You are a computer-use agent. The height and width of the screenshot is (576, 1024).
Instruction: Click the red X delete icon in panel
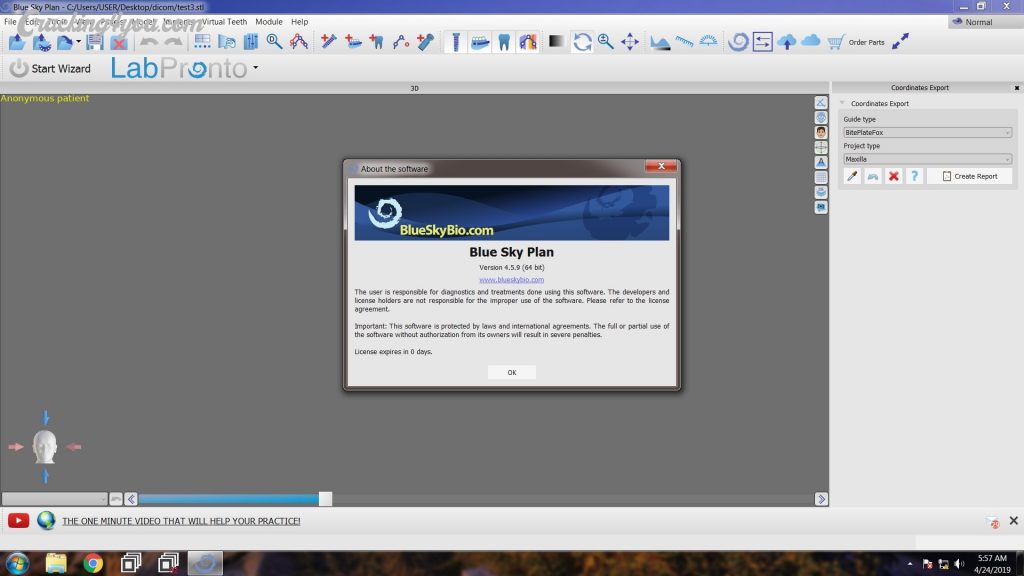894,176
